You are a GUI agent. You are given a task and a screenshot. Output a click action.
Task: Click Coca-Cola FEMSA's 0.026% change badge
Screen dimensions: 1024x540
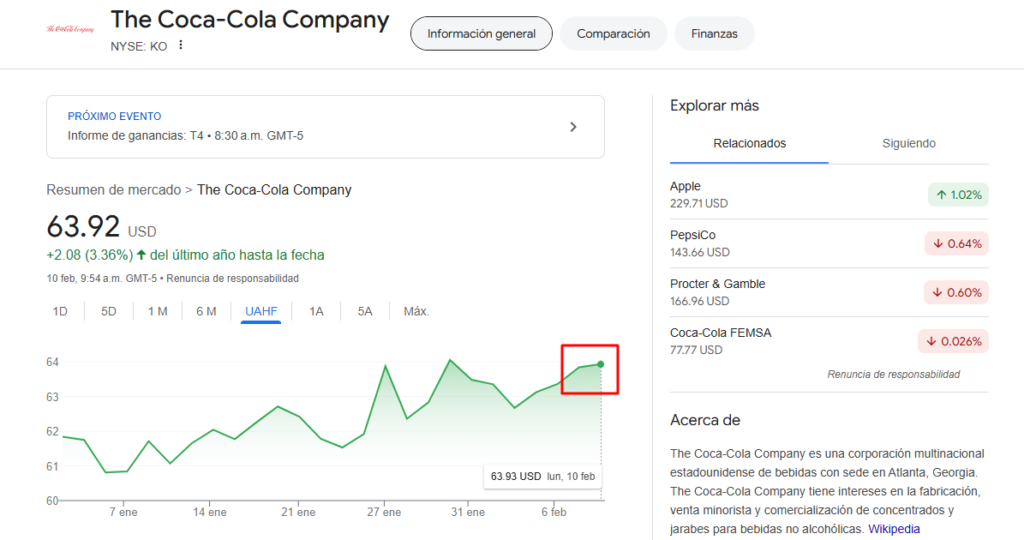[953, 341]
